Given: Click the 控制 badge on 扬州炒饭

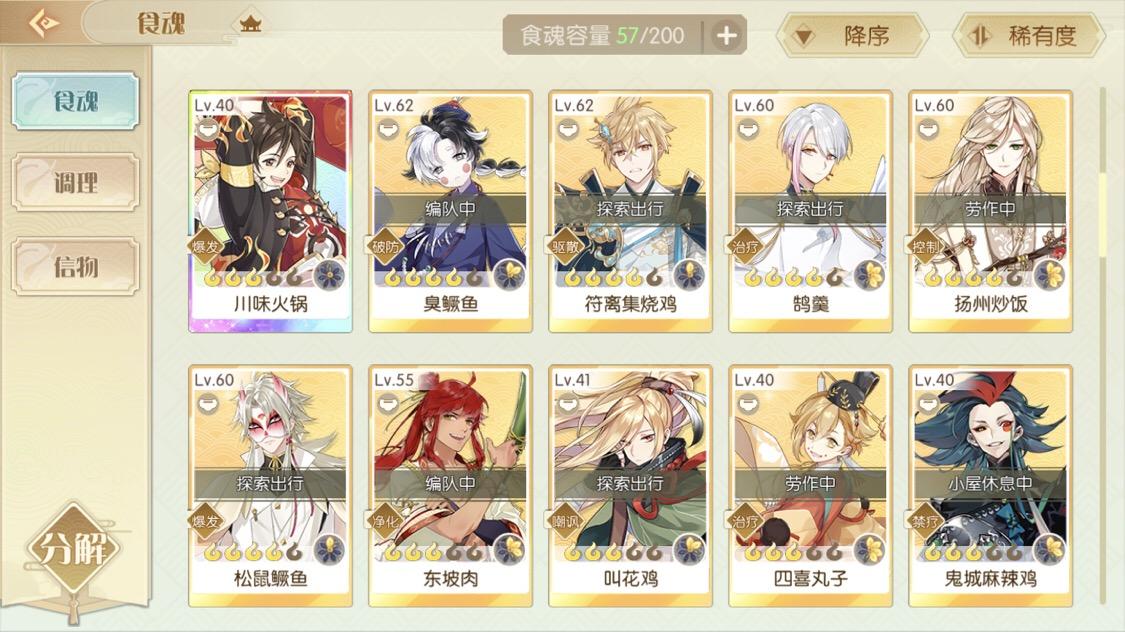Looking at the screenshot, I should pos(926,247).
